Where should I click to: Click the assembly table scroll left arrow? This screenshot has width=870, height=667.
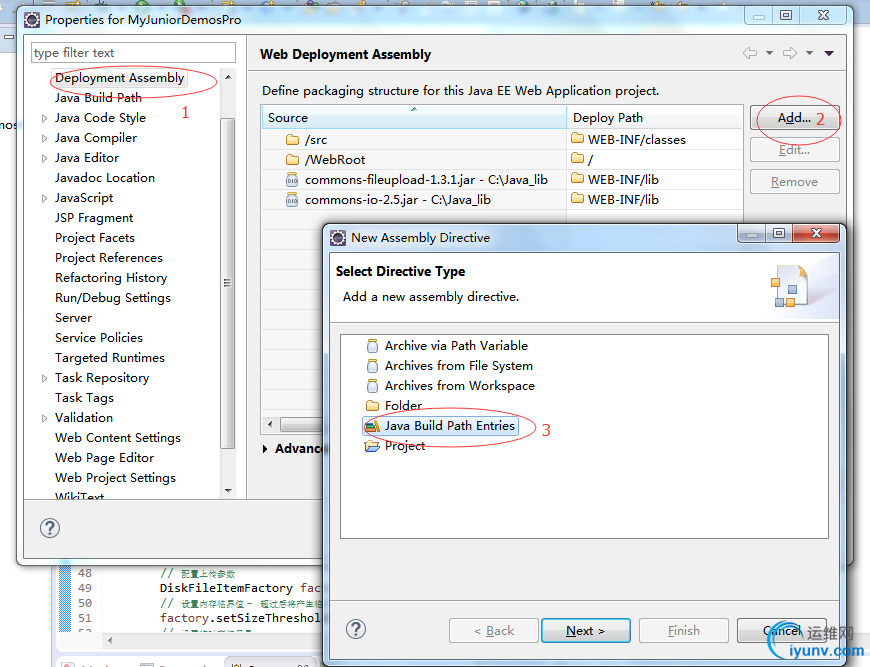coord(270,425)
